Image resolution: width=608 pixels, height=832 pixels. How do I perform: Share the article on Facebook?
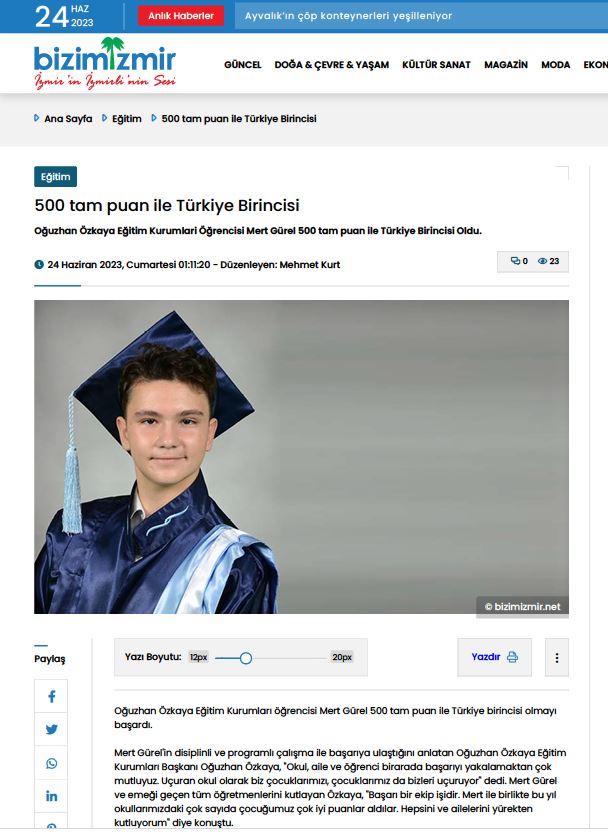point(51,696)
